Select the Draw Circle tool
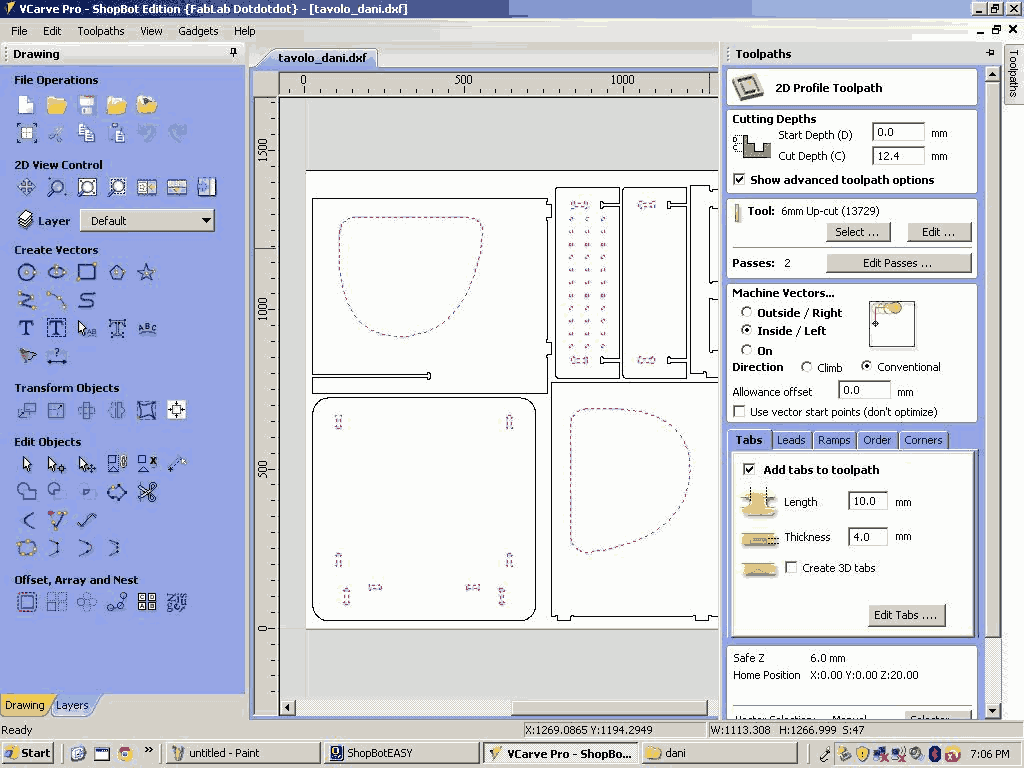The image size is (1024, 768). (x=27, y=272)
